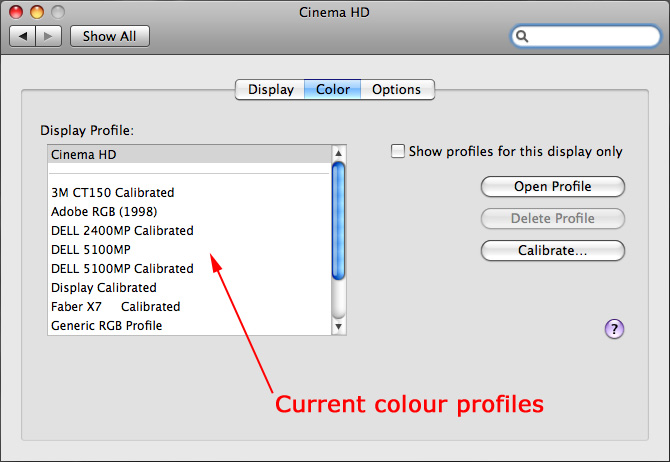Select the Adobe RGB (1998) profile
This screenshot has width=670, height=462.
point(104,212)
